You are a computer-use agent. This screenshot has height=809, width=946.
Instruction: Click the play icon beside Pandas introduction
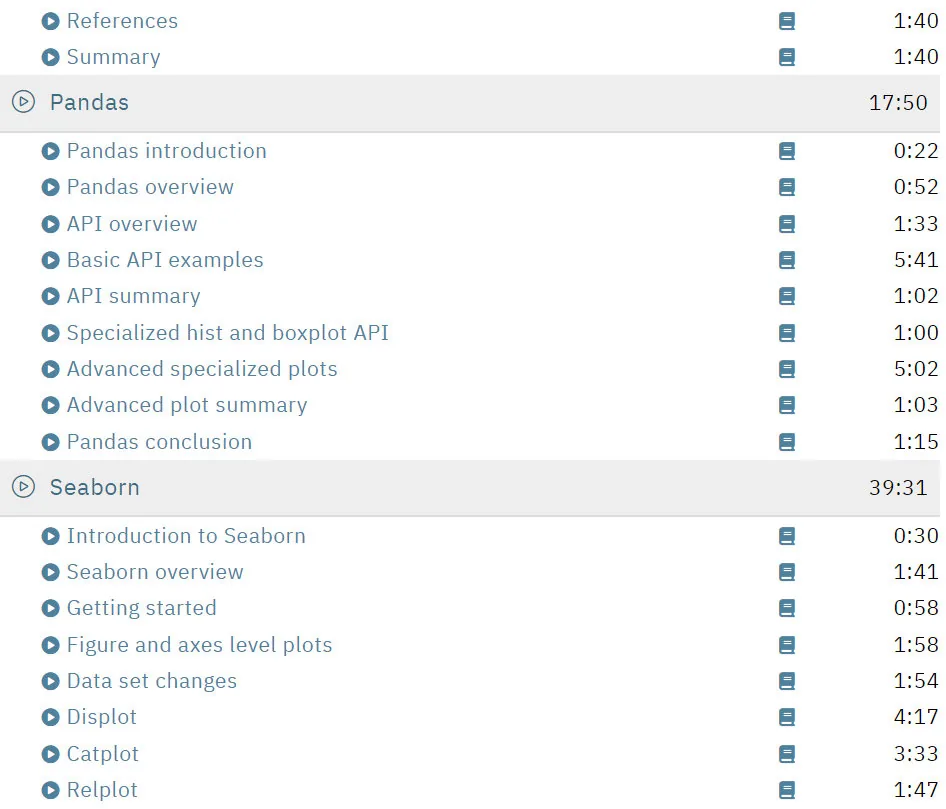[51, 151]
